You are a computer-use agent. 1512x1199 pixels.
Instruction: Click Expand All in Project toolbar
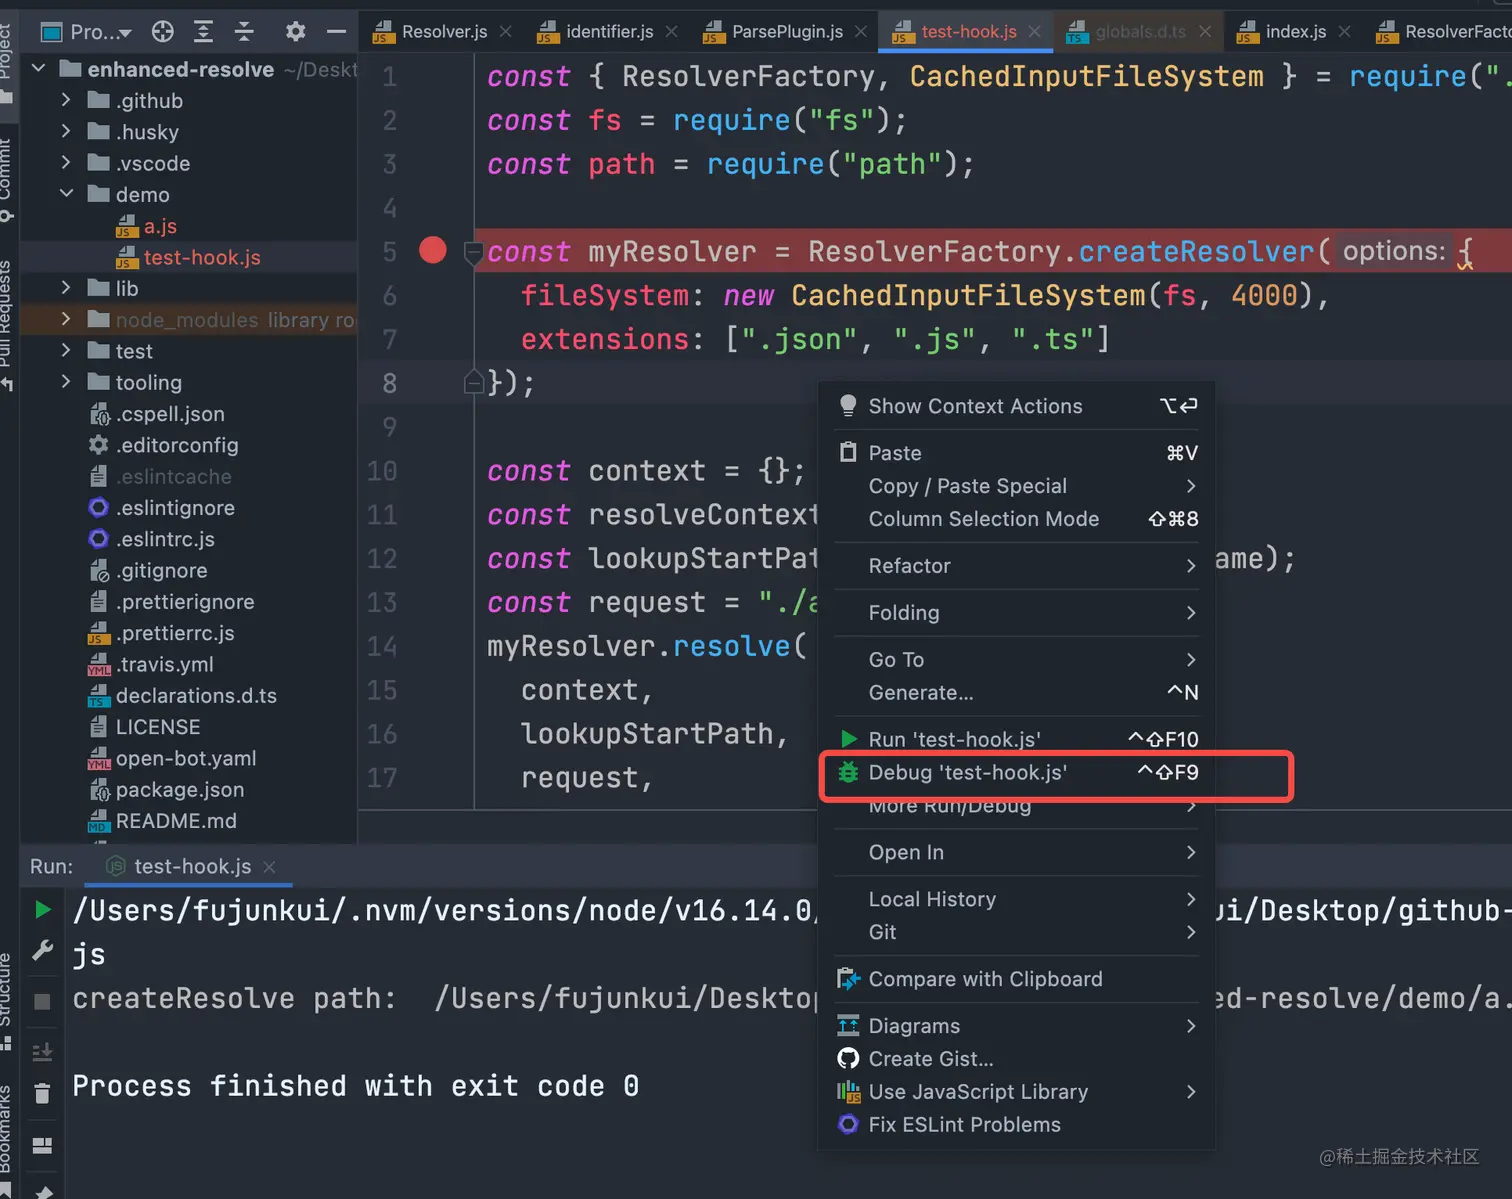point(203,32)
